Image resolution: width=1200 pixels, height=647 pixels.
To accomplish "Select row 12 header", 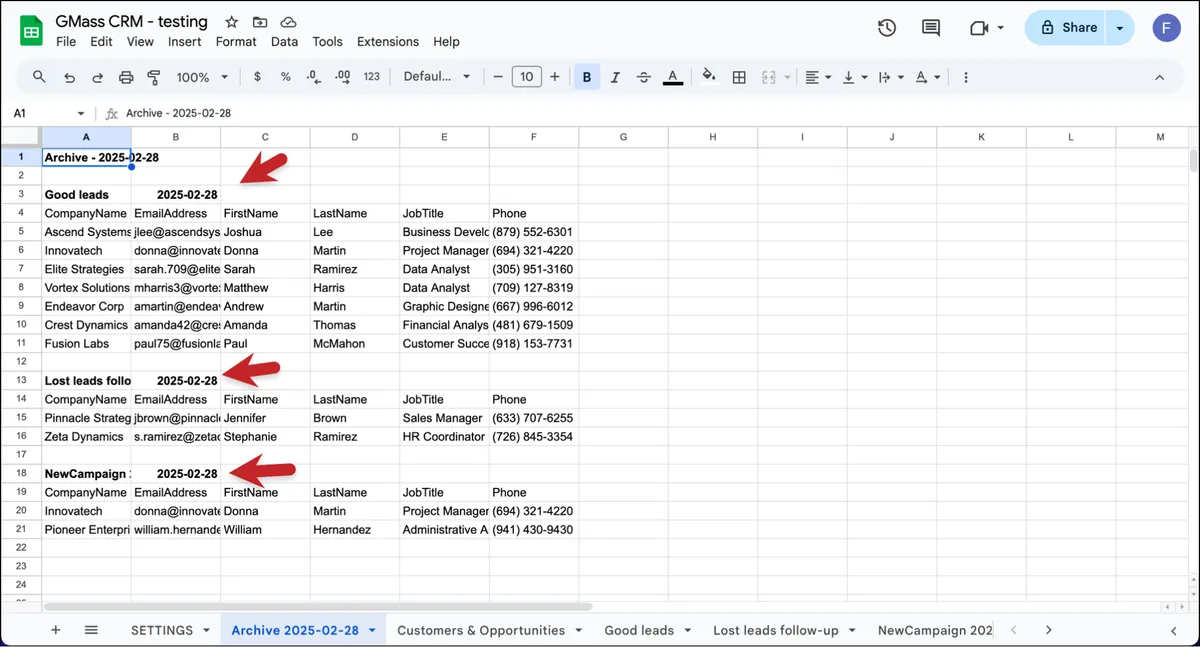I will [x=20, y=362].
